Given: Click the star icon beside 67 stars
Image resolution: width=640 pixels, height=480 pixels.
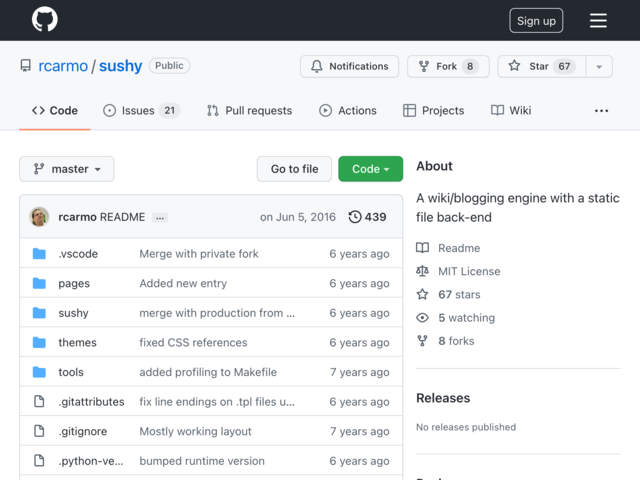Looking at the screenshot, I should coord(422,294).
